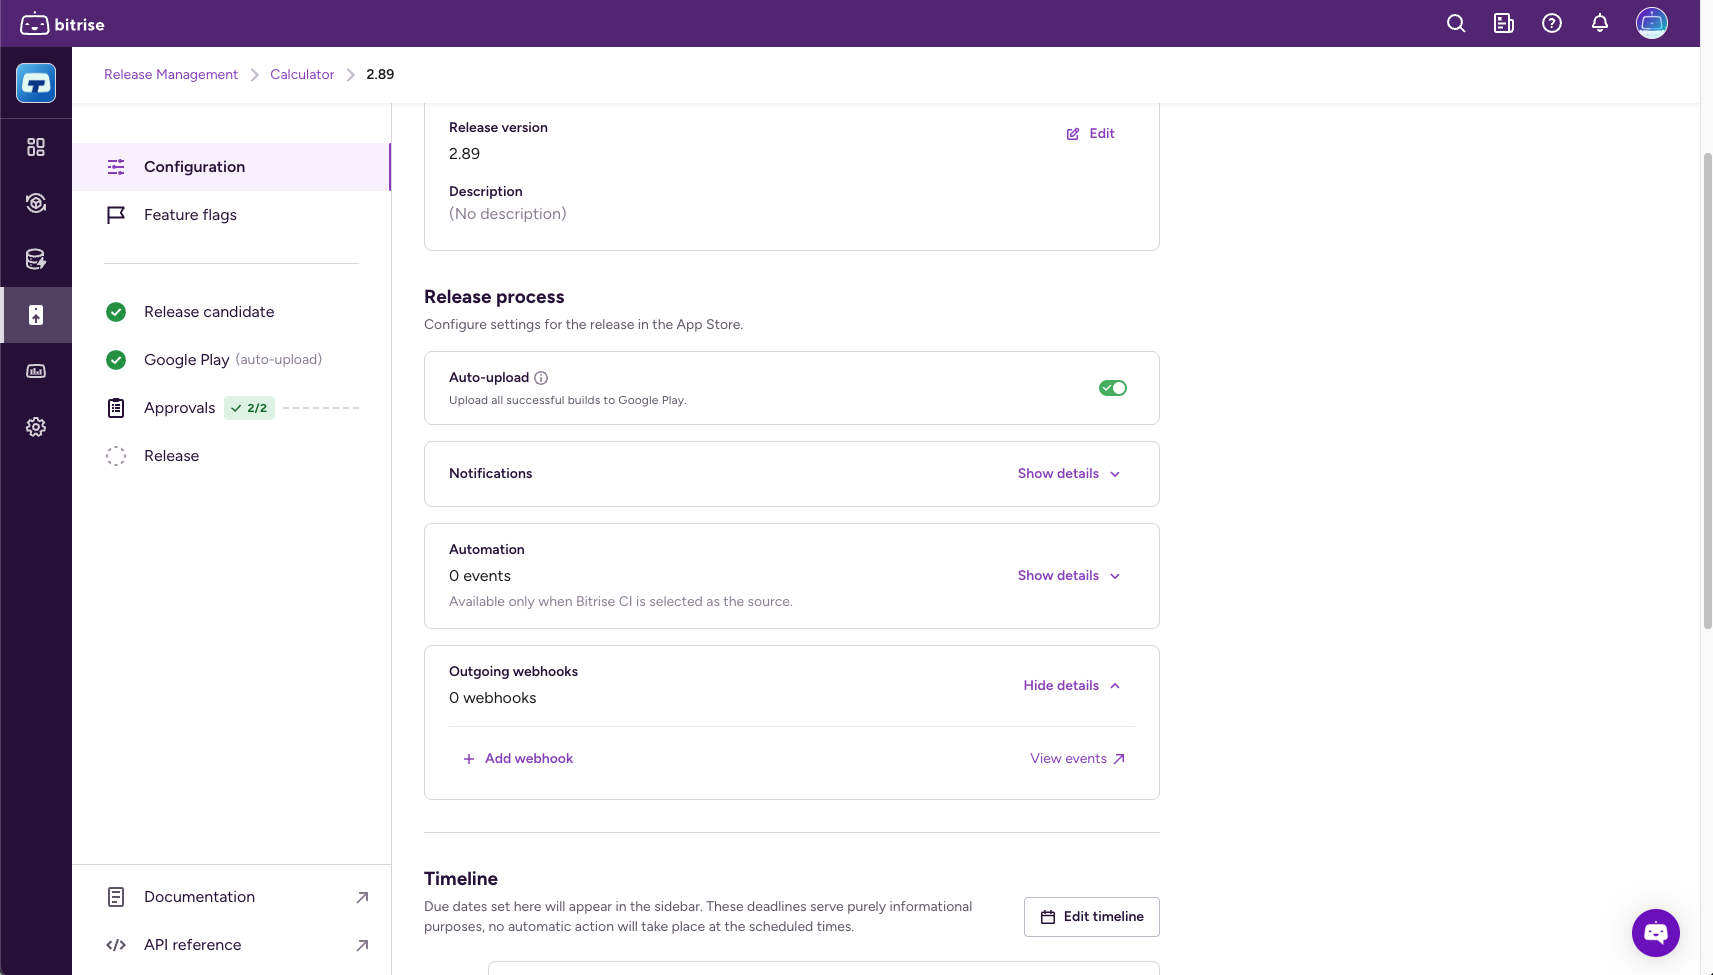Open the help menu question mark icon

1551,23
